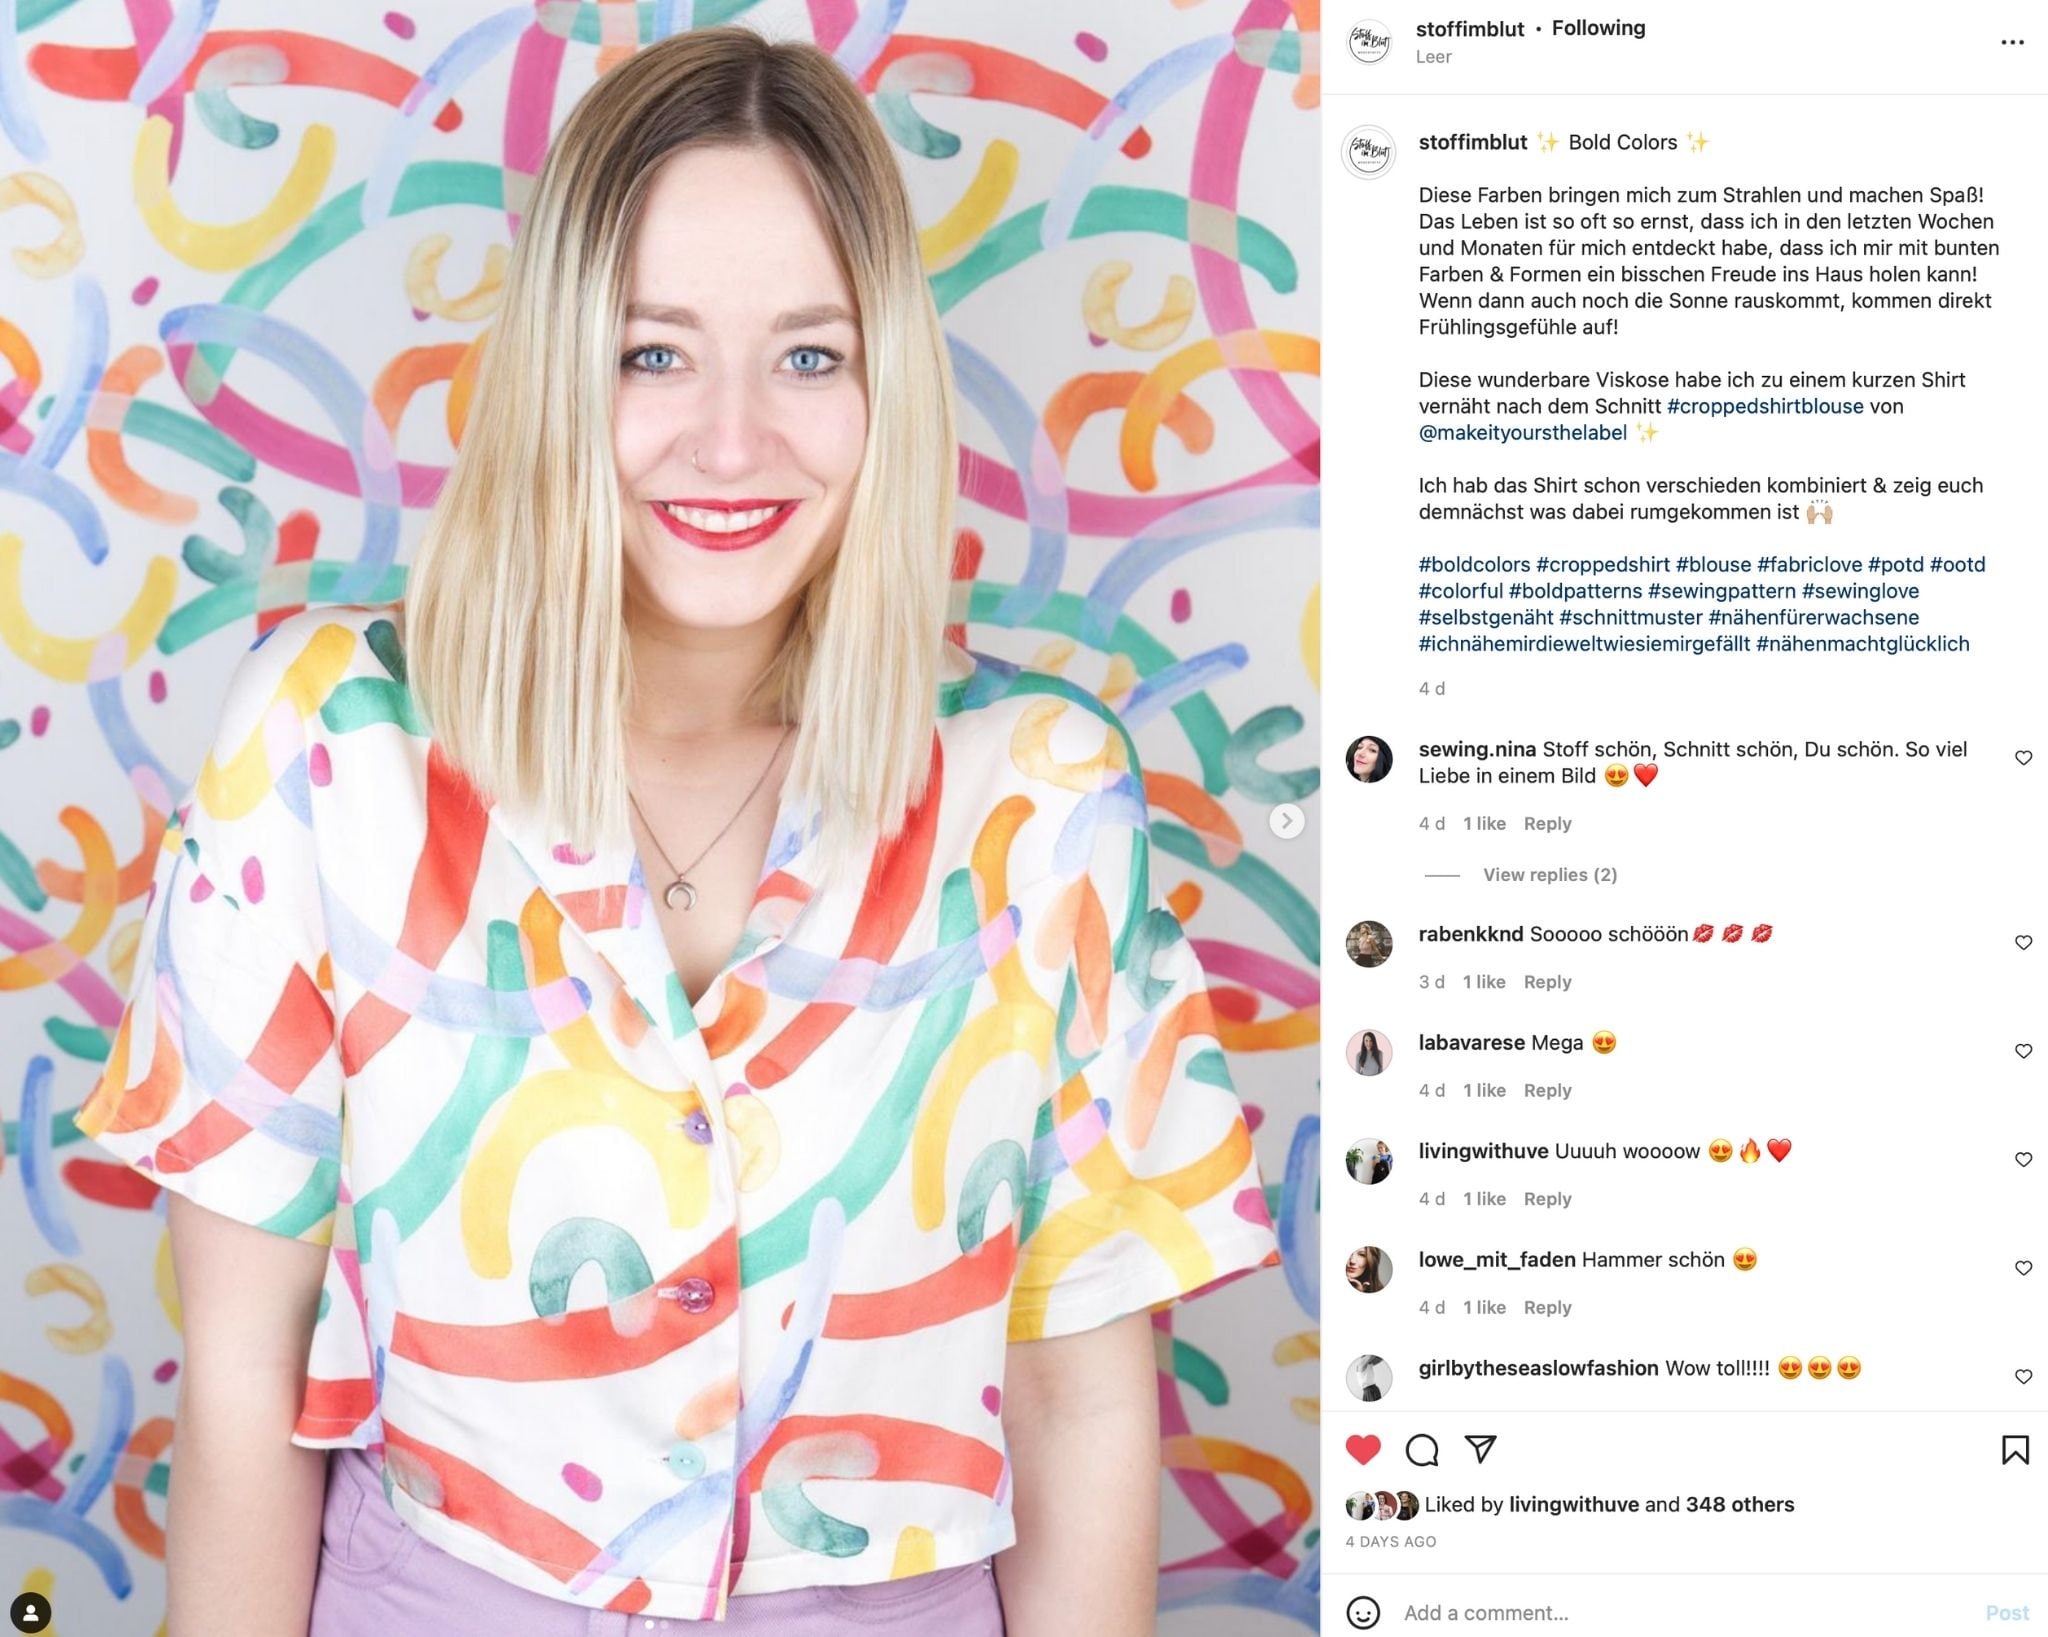Save the post with the bookmark icon
This screenshot has width=2048, height=1637.
click(x=2015, y=1449)
